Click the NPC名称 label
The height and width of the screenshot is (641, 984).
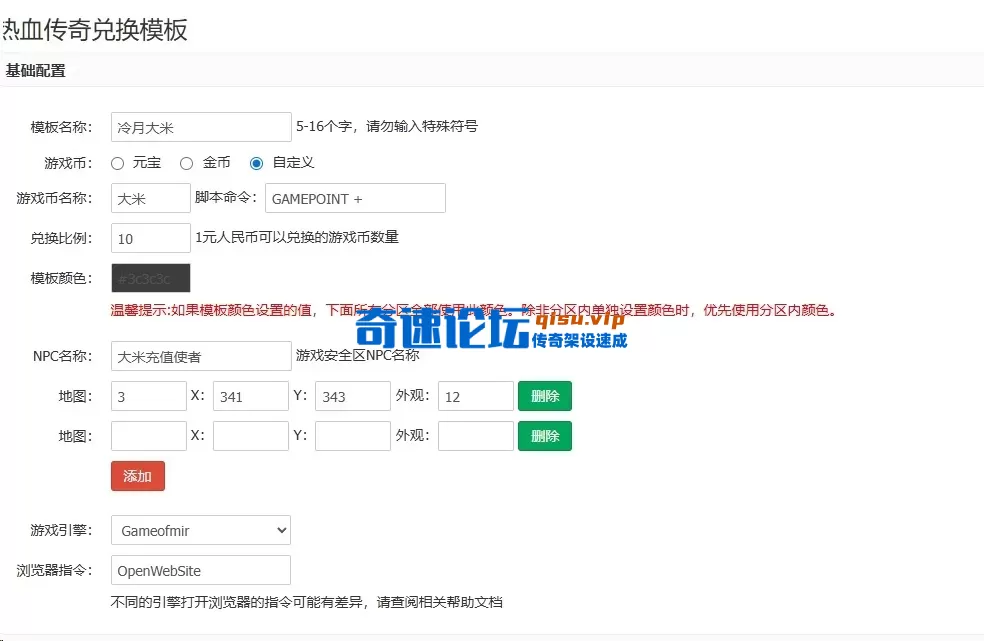click(x=62, y=357)
